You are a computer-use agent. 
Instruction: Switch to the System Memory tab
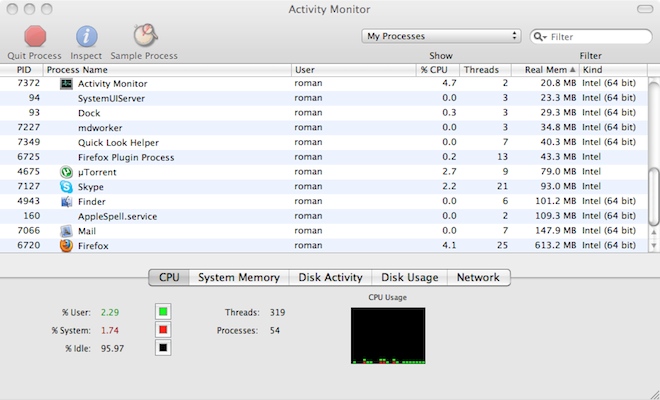(x=239, y=277)
